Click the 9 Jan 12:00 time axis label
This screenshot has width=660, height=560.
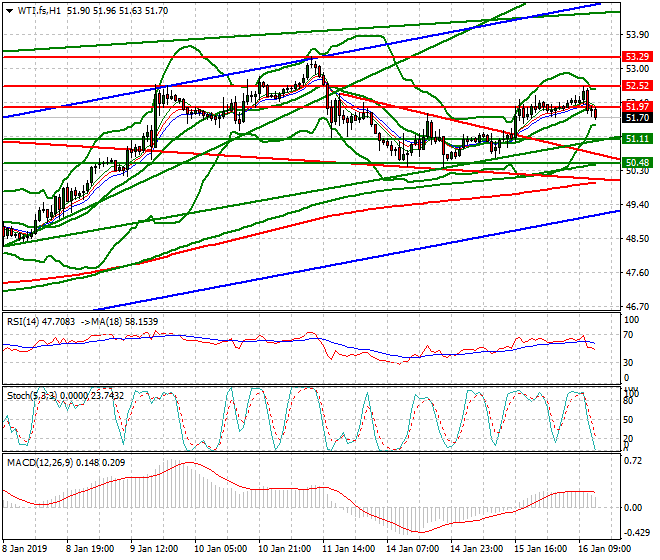(x=154, y=549)
